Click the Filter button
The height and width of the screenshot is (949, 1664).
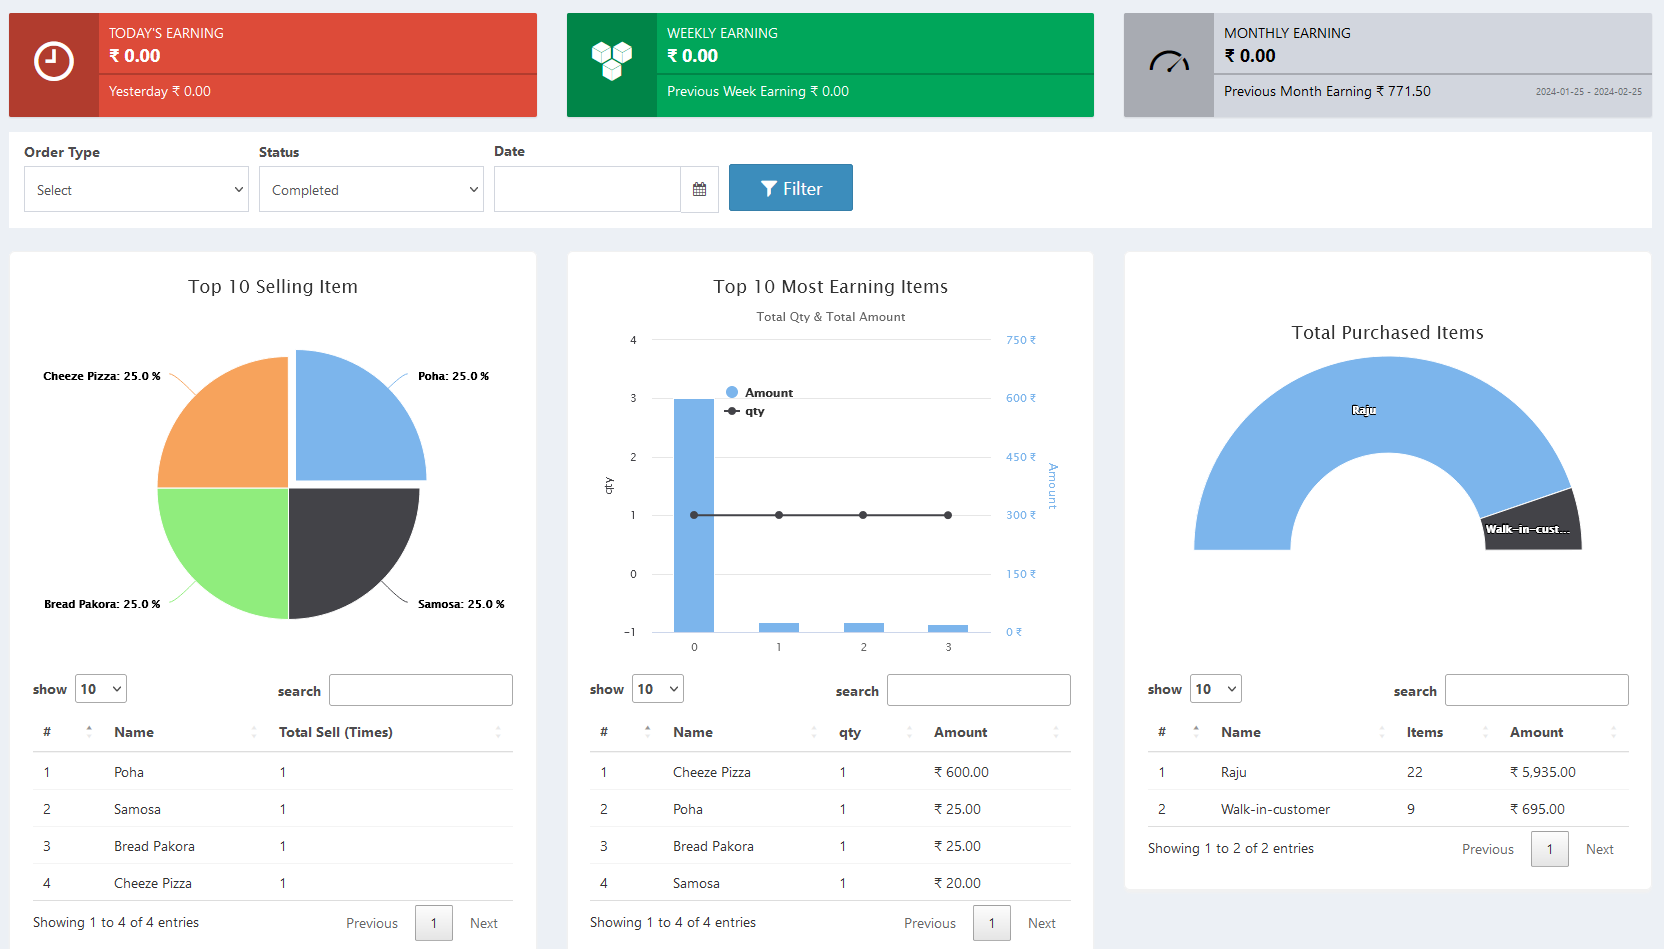pos(790,188)
